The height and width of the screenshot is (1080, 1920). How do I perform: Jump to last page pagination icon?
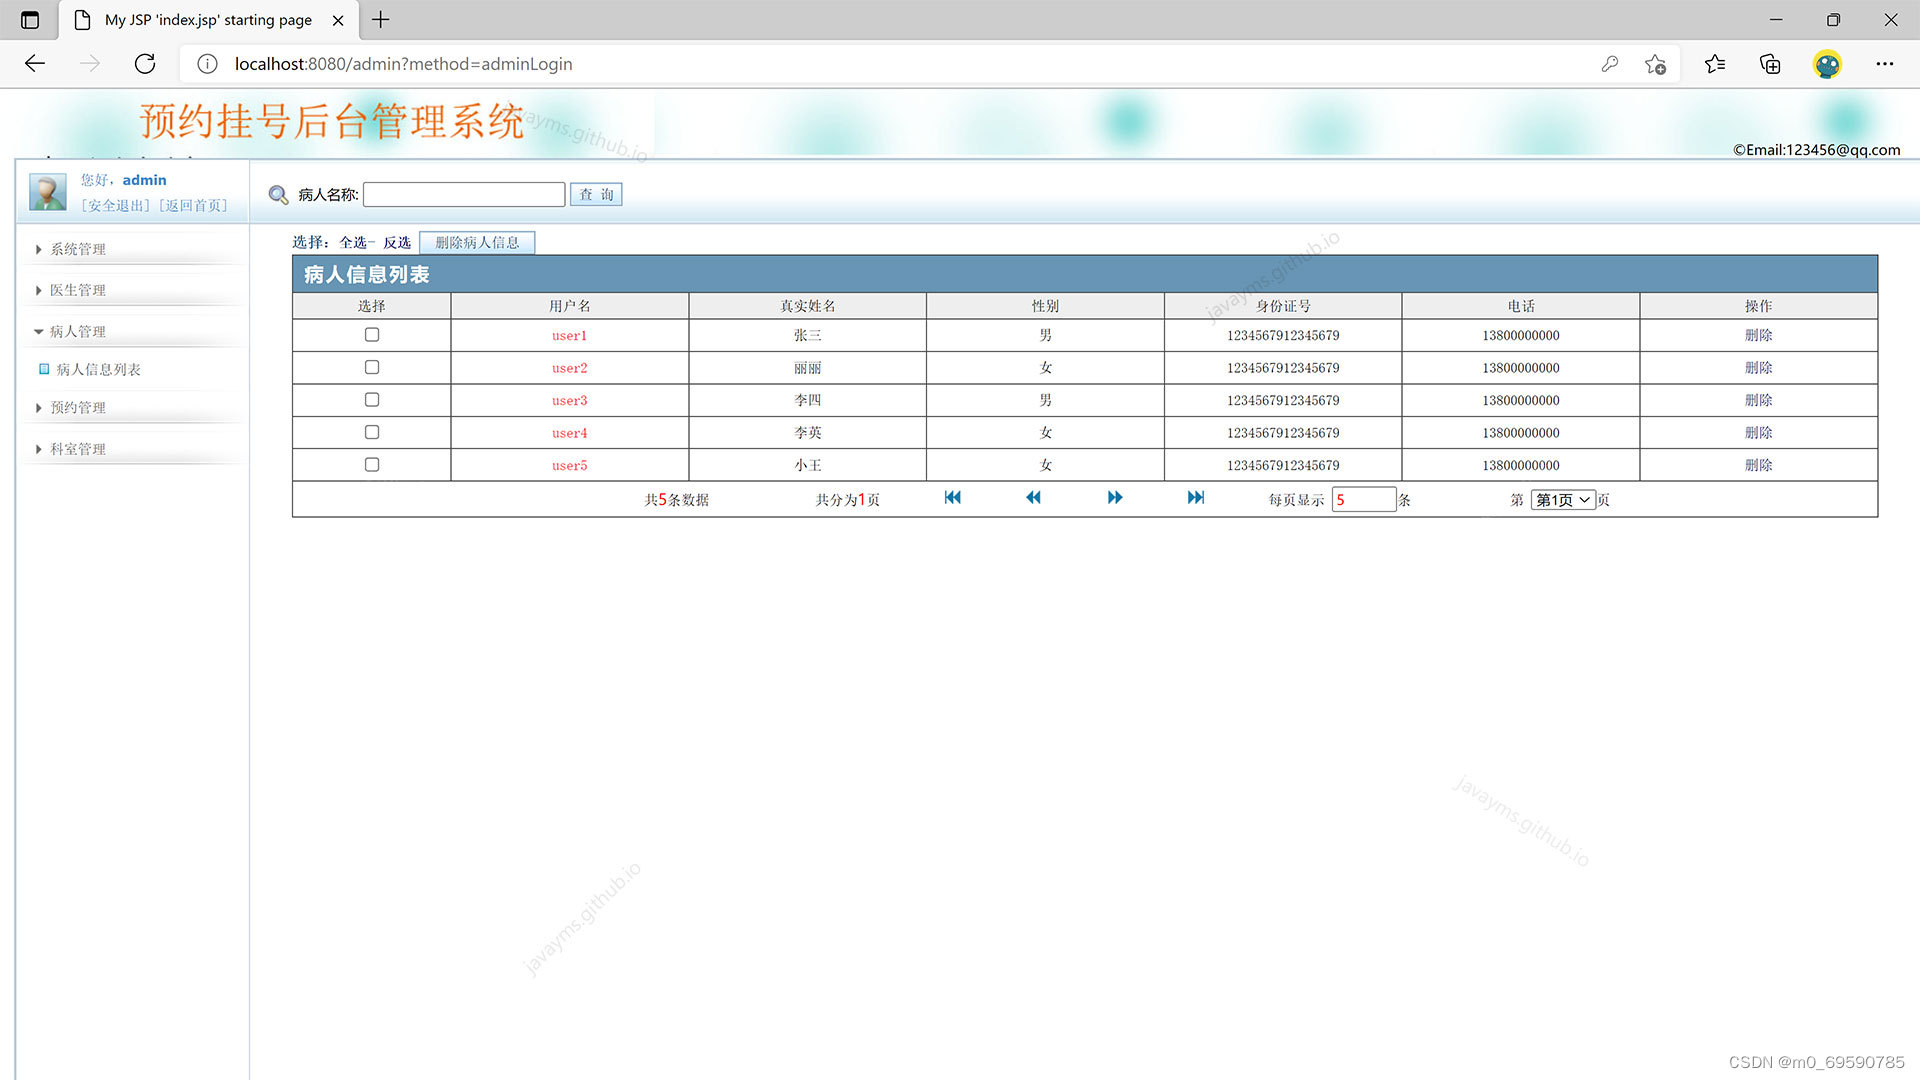pos(1196,498)
